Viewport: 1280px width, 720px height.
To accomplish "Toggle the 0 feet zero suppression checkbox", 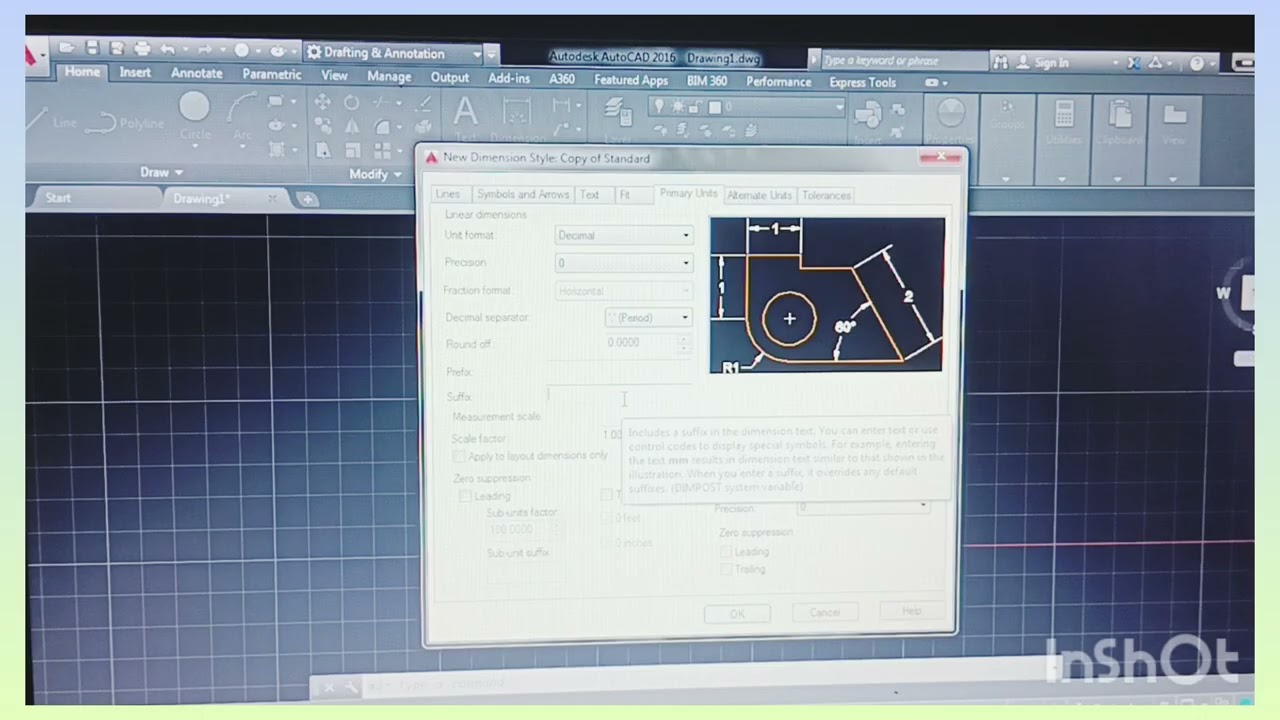I will click(606, 518).
